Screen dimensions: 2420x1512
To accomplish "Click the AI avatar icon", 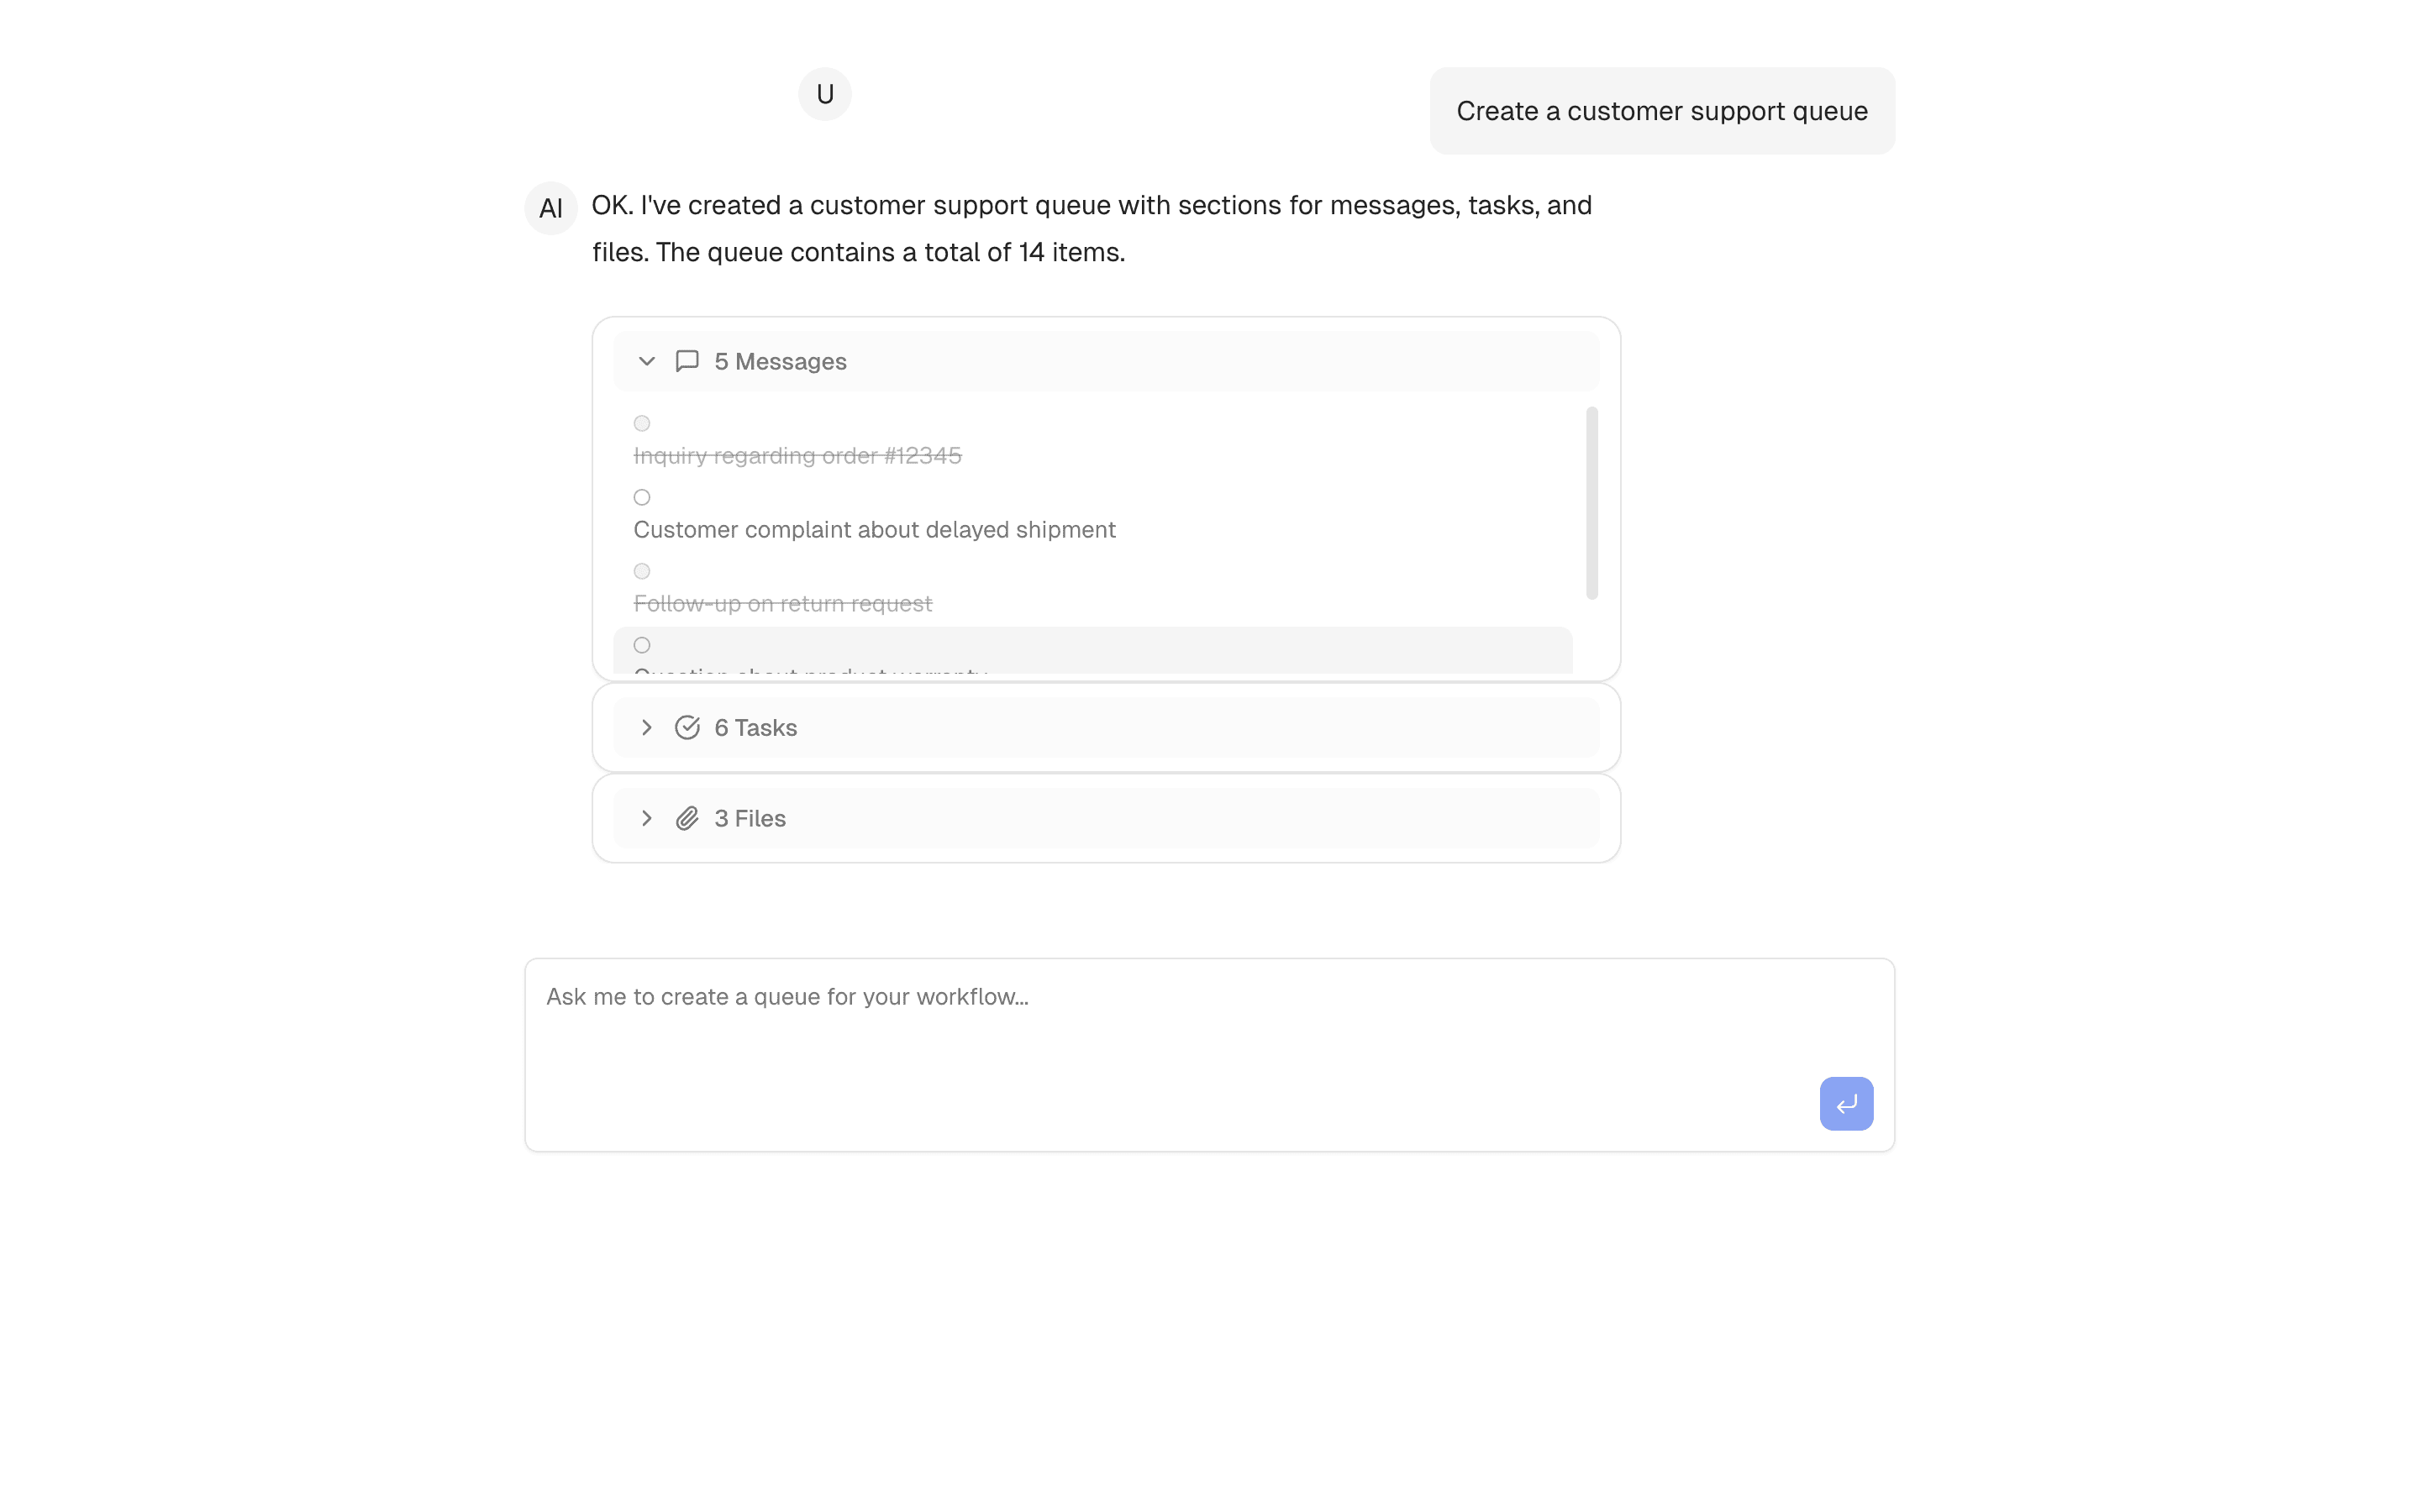I will pyautogui.click(x=551, y=207).
